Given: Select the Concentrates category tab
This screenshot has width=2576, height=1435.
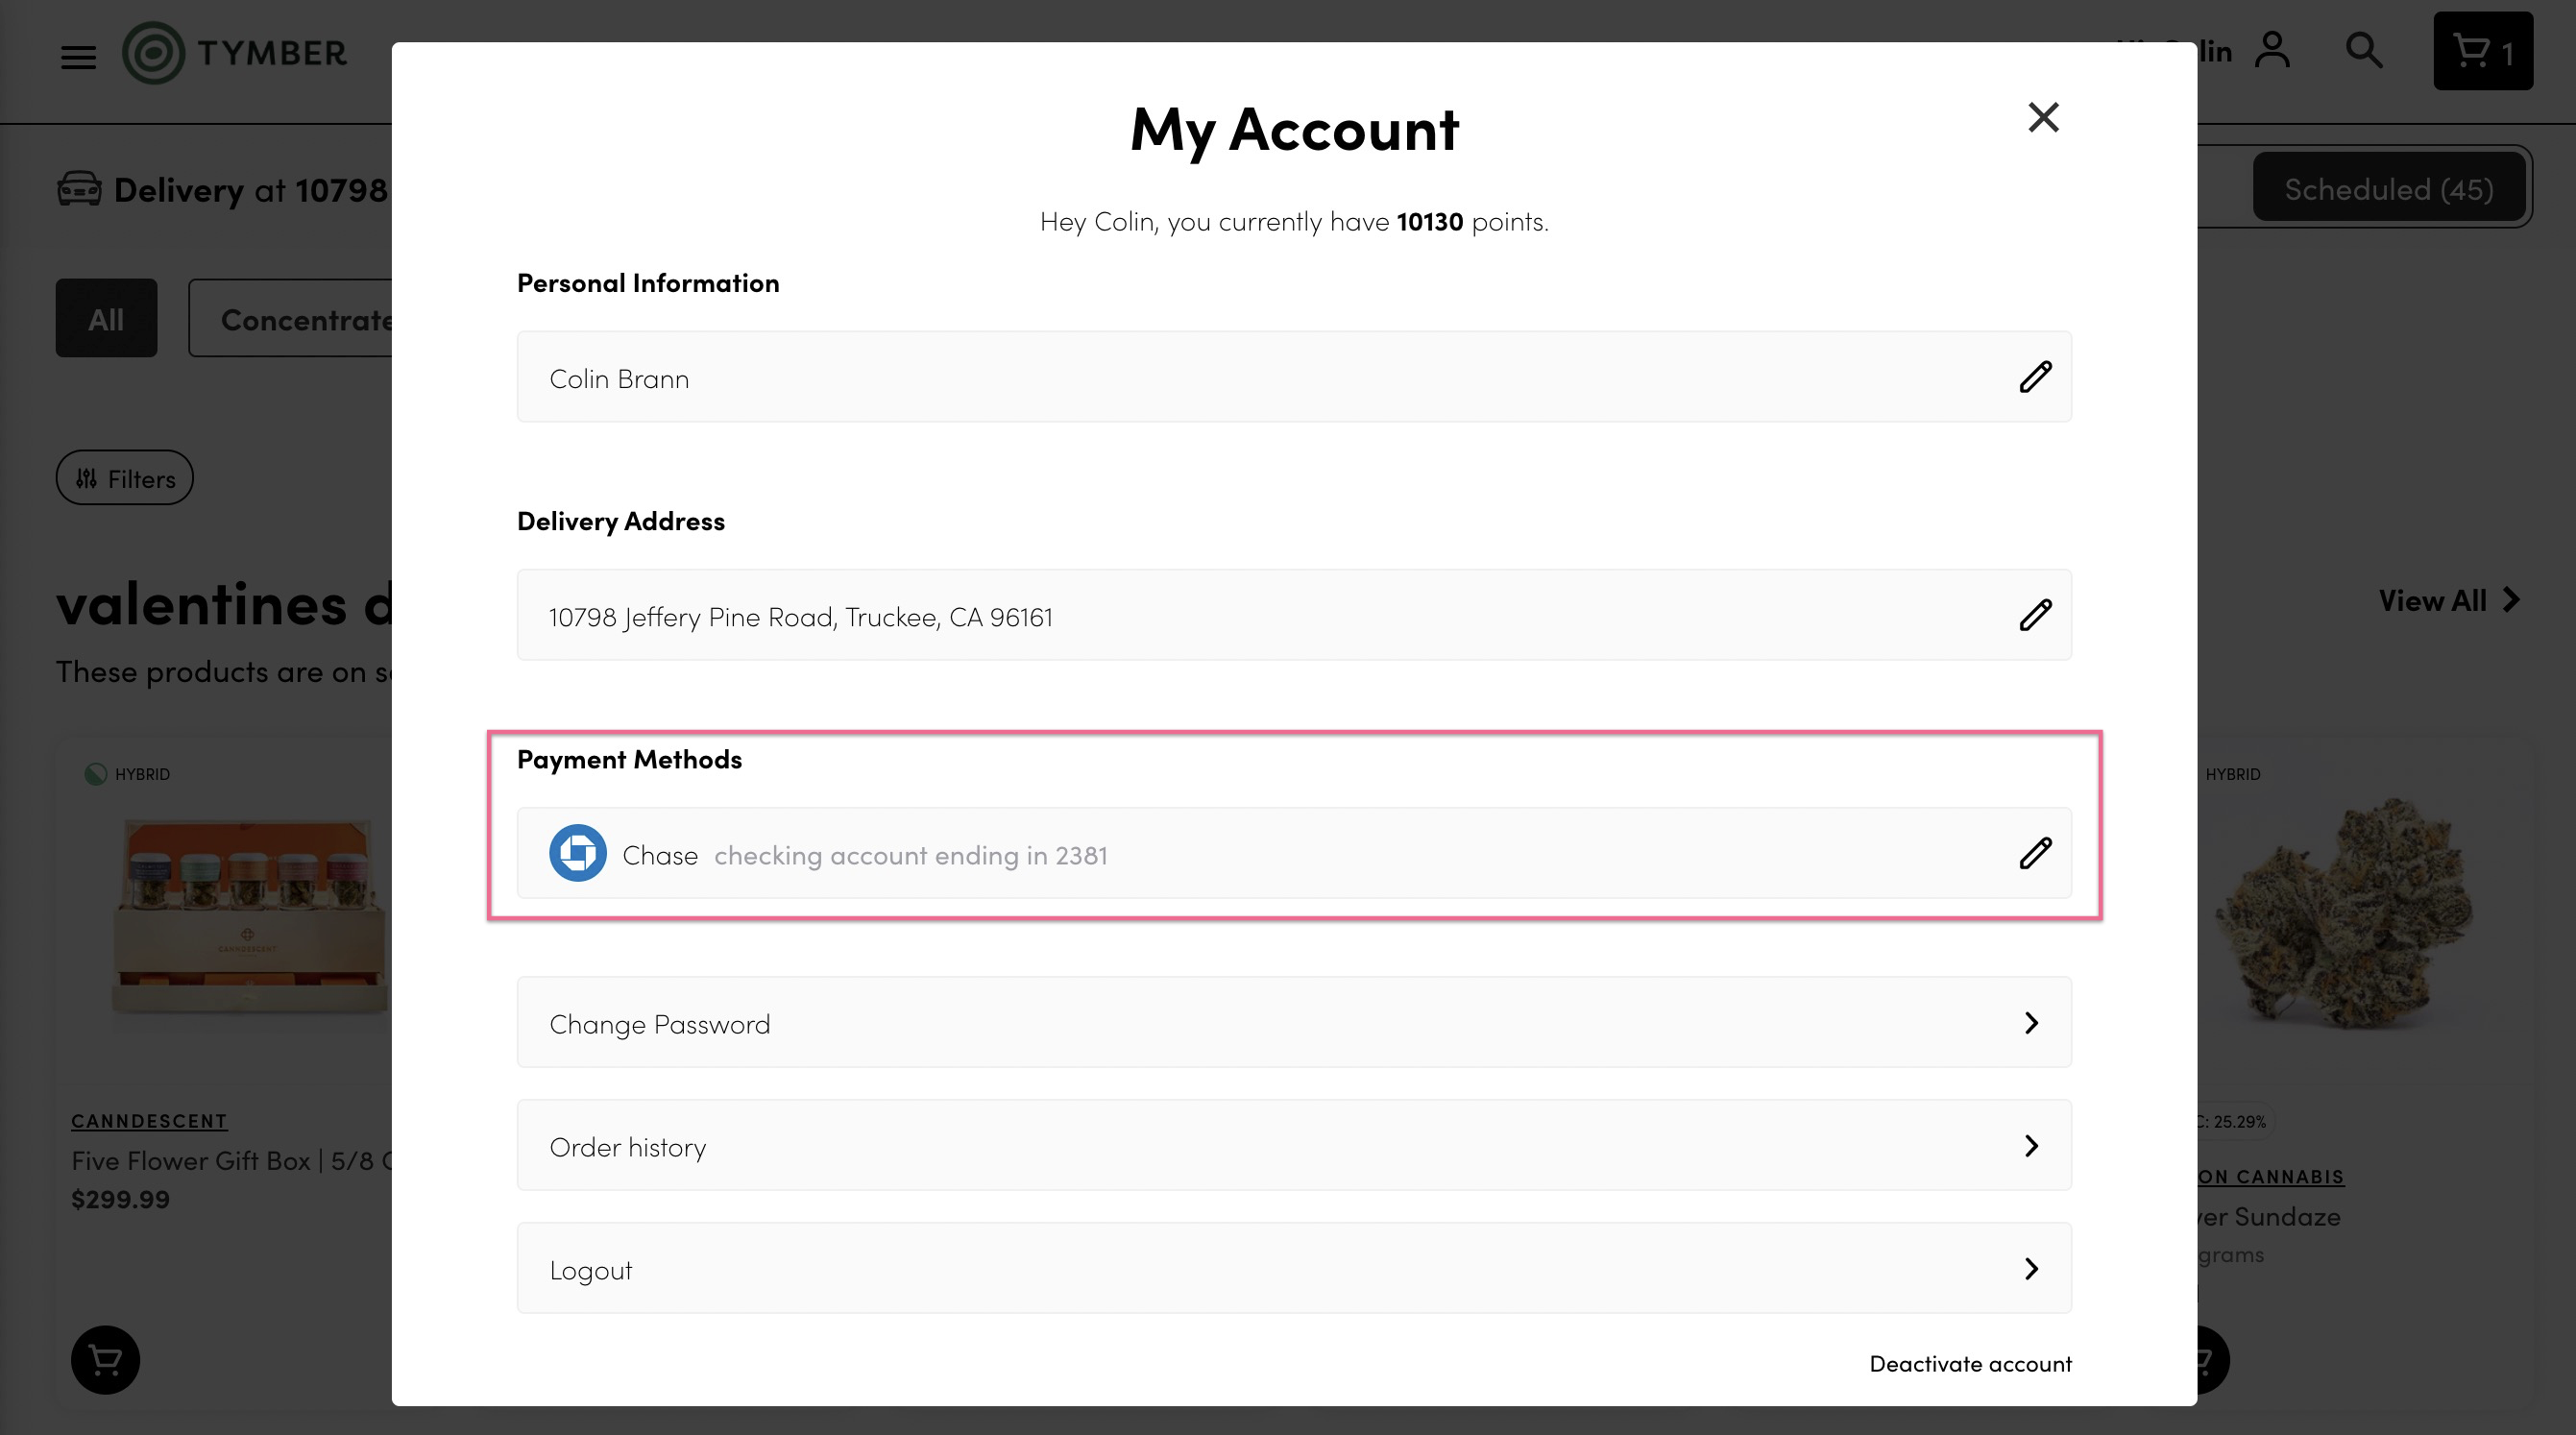Looking at the screenshot, I should (300, 319).
